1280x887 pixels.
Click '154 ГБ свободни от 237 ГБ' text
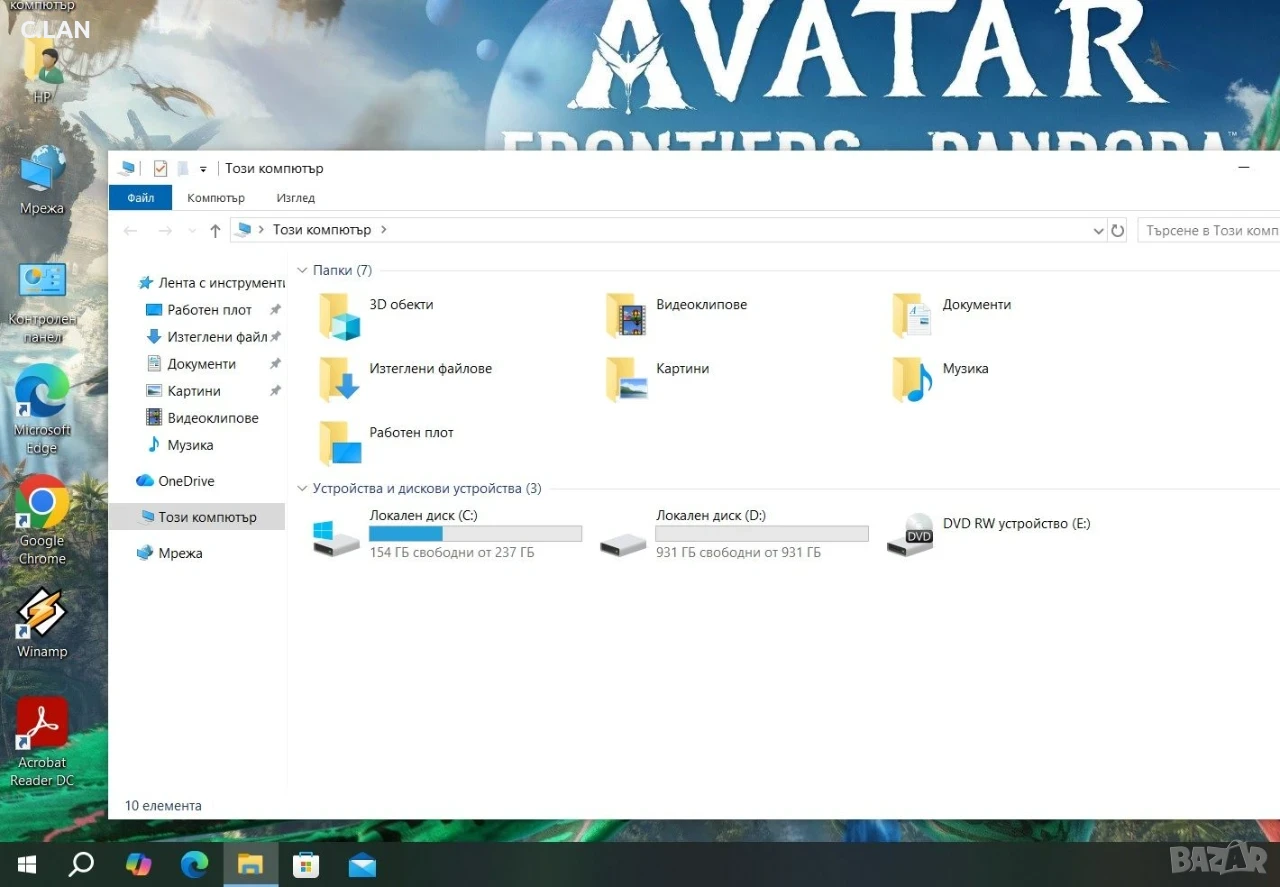tap(451, 552)
